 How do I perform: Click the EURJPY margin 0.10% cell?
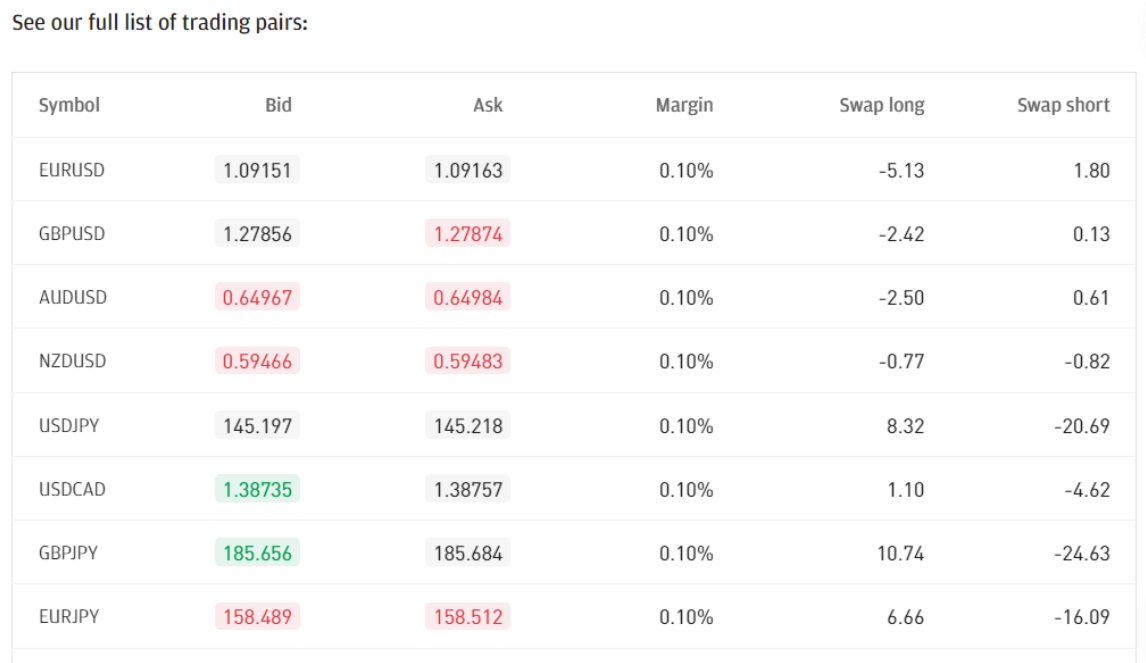tap(686, 616)
